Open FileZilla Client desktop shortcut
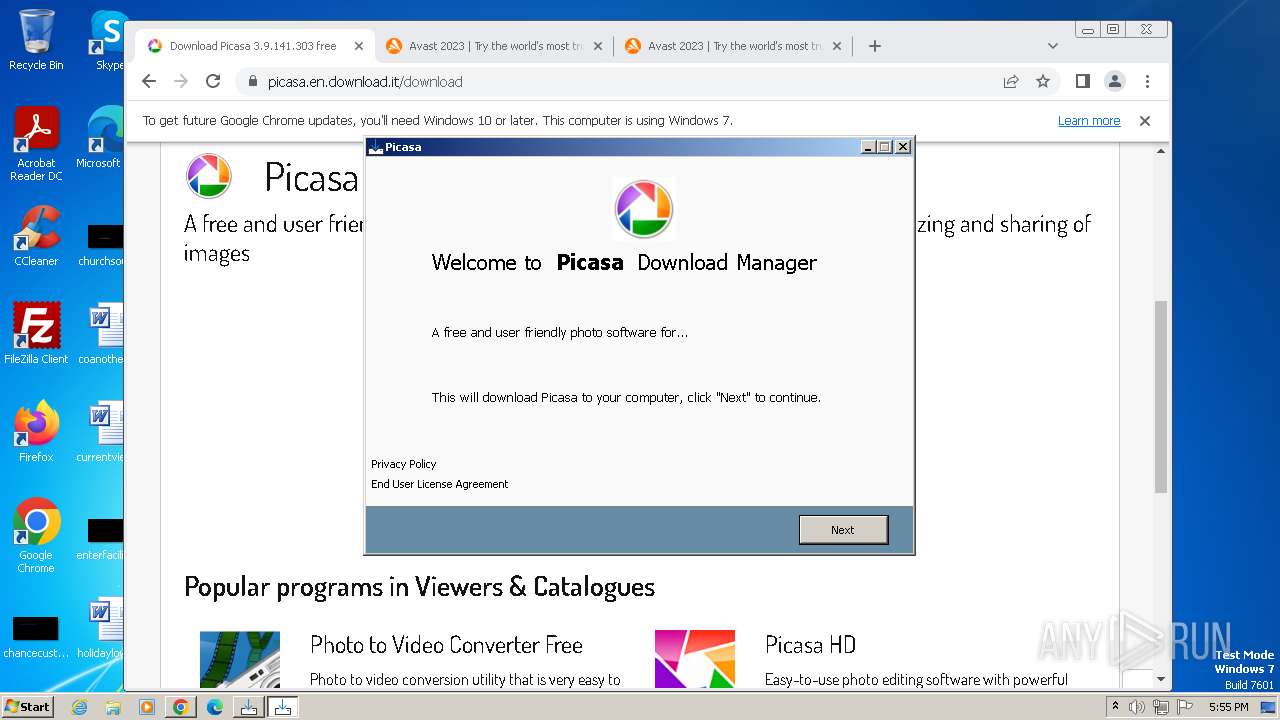The image size is (1280, 720). (36, 333)
